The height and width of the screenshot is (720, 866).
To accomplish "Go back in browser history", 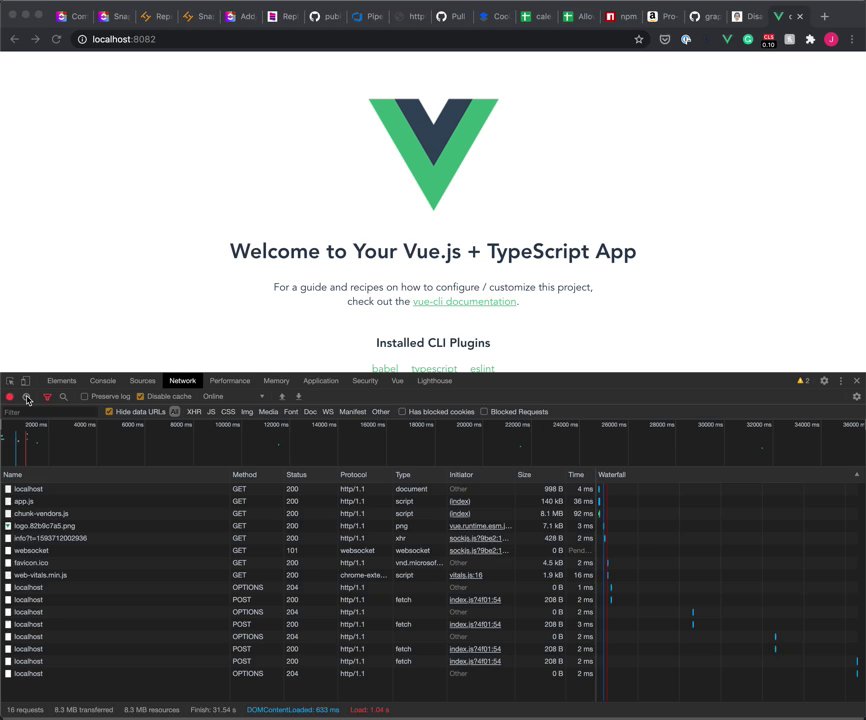I will (x=15, y=39).
